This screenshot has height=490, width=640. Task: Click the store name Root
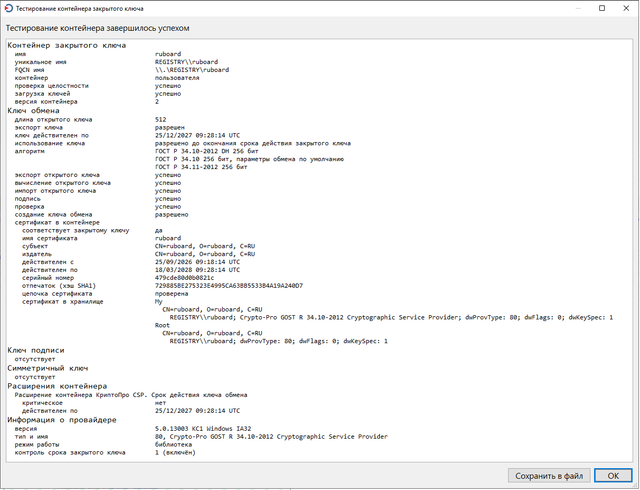pyautogui.click(x=162, y=325)
